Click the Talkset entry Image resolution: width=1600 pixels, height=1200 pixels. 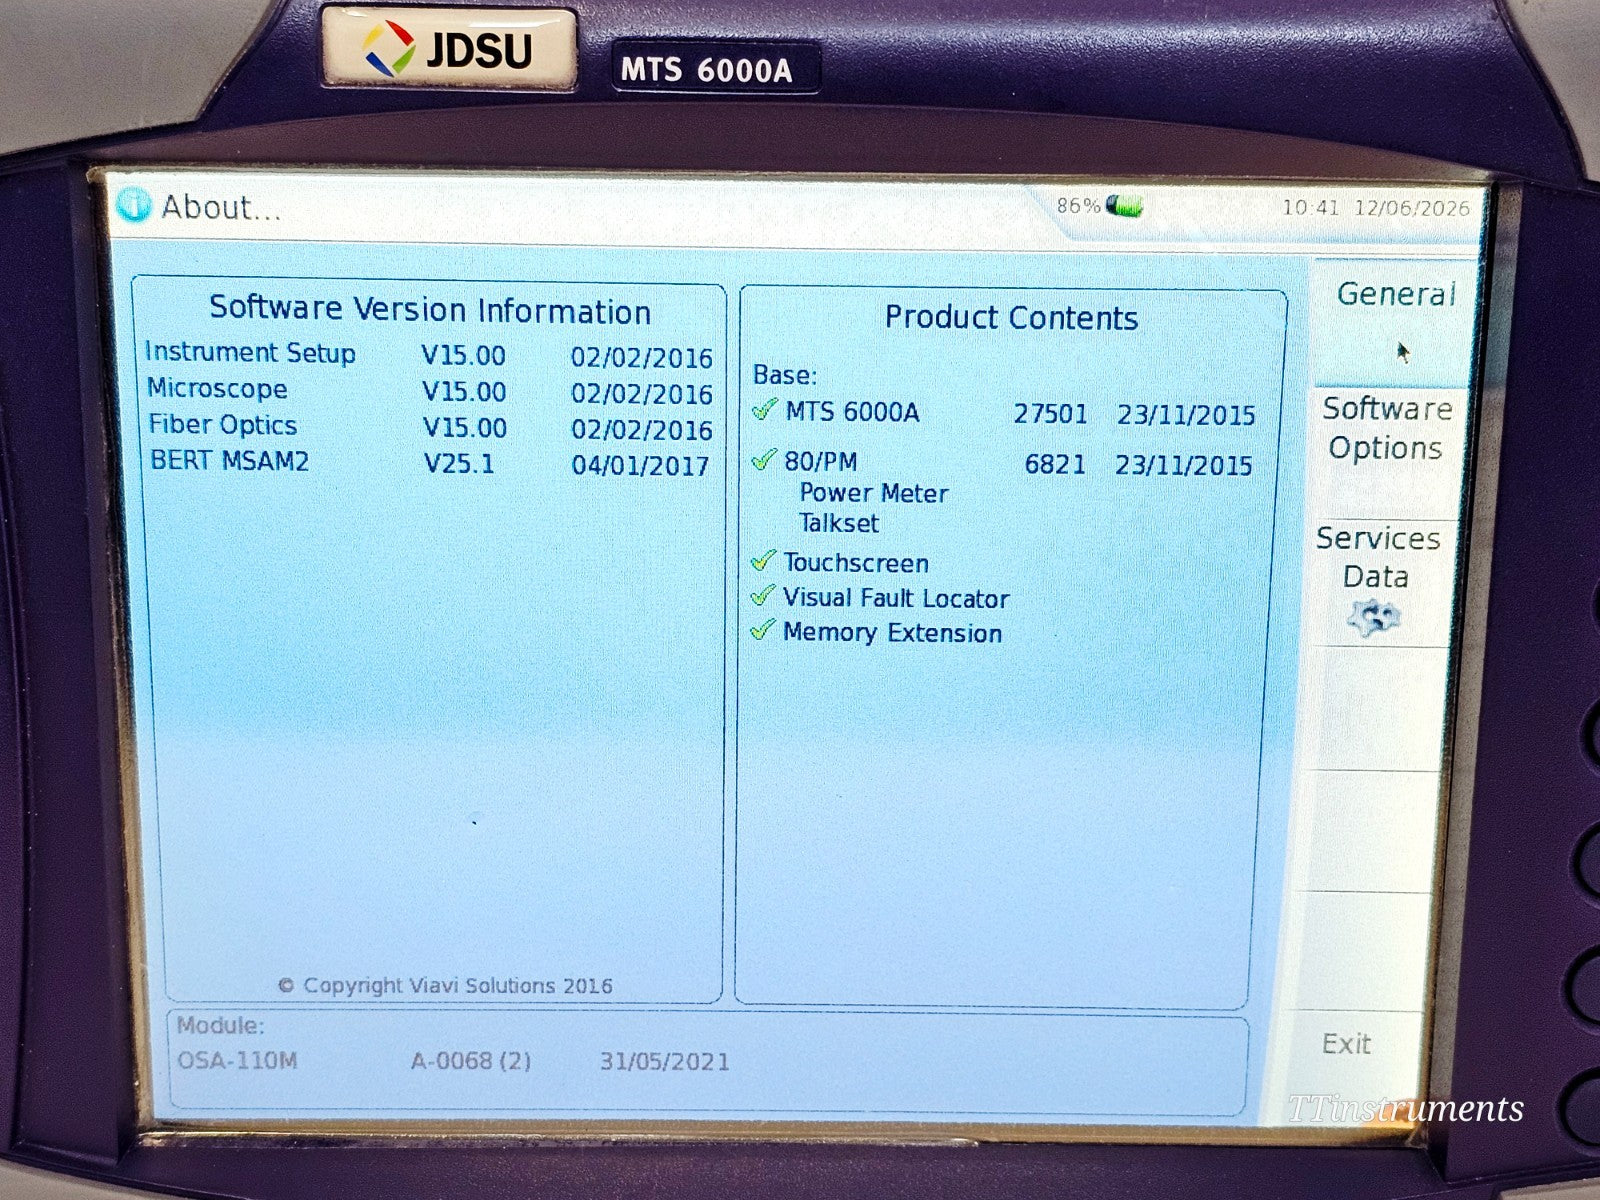(x=838, y=523)
